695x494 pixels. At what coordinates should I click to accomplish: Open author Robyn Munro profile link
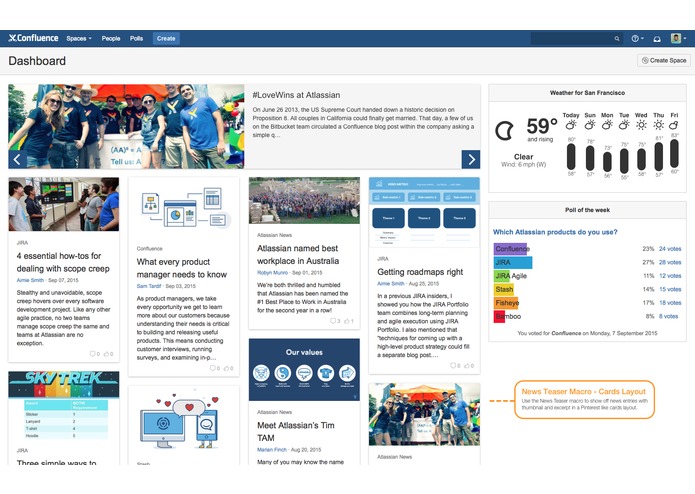tap(272, 273)
